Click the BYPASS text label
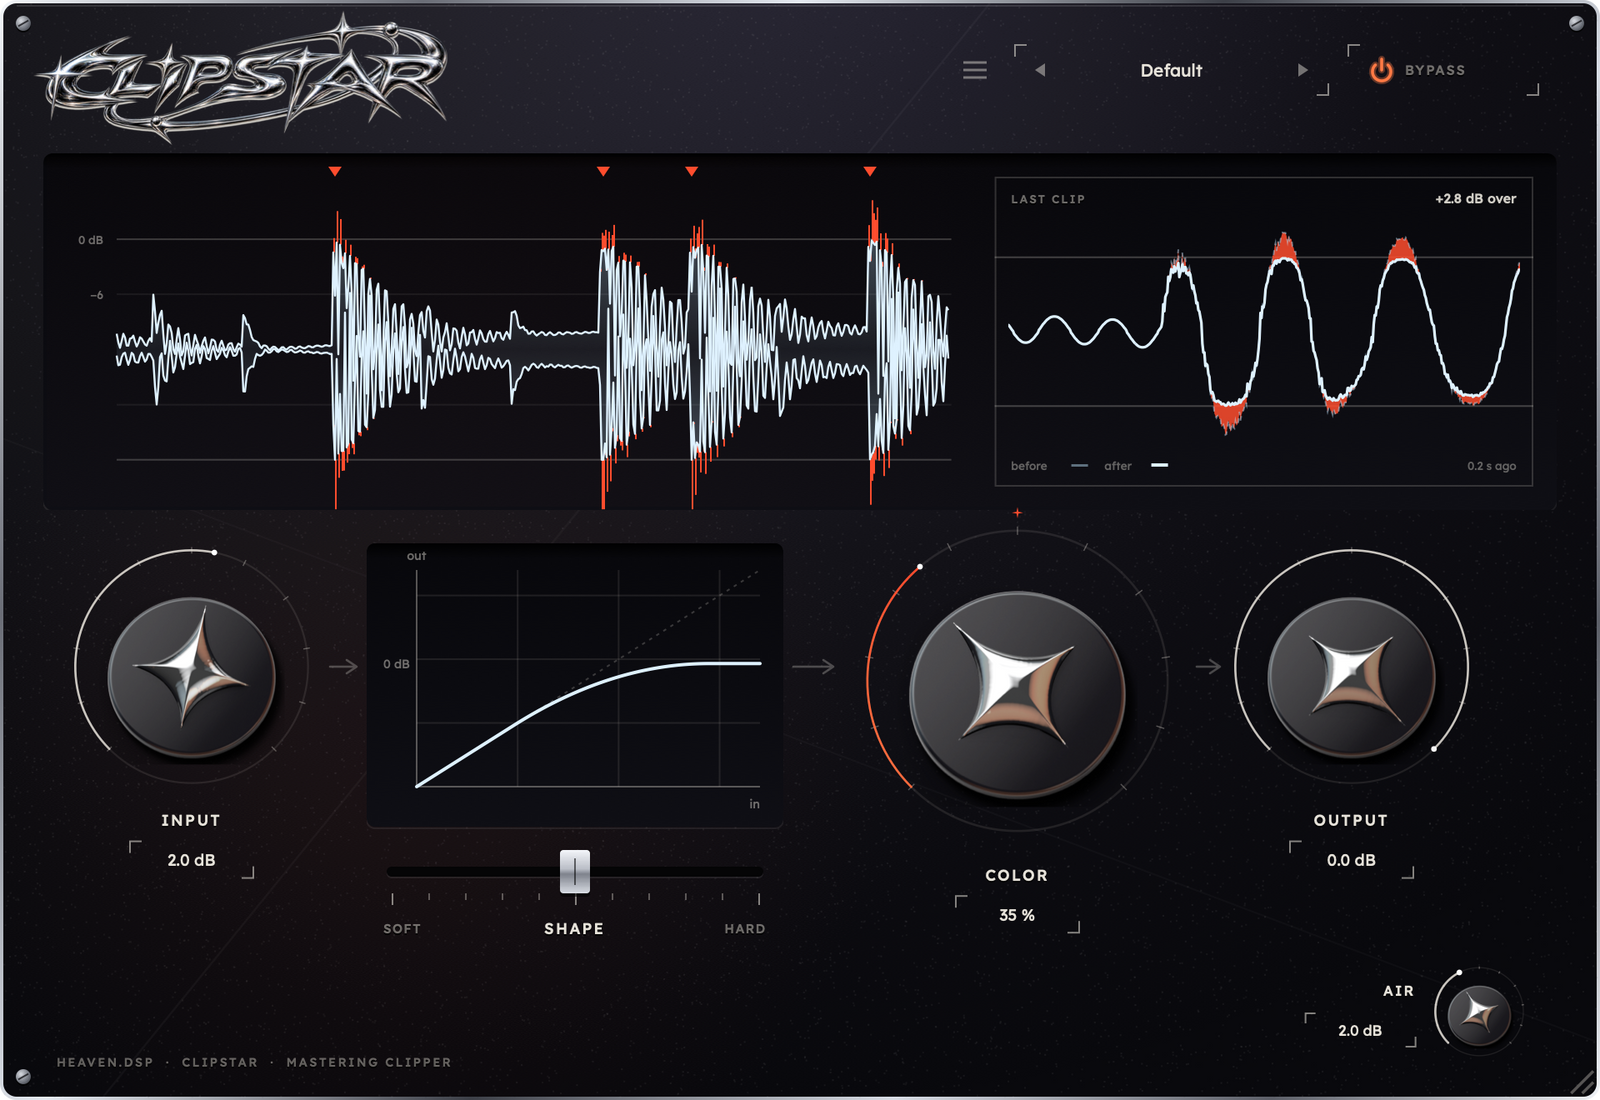 point(1434,70)
